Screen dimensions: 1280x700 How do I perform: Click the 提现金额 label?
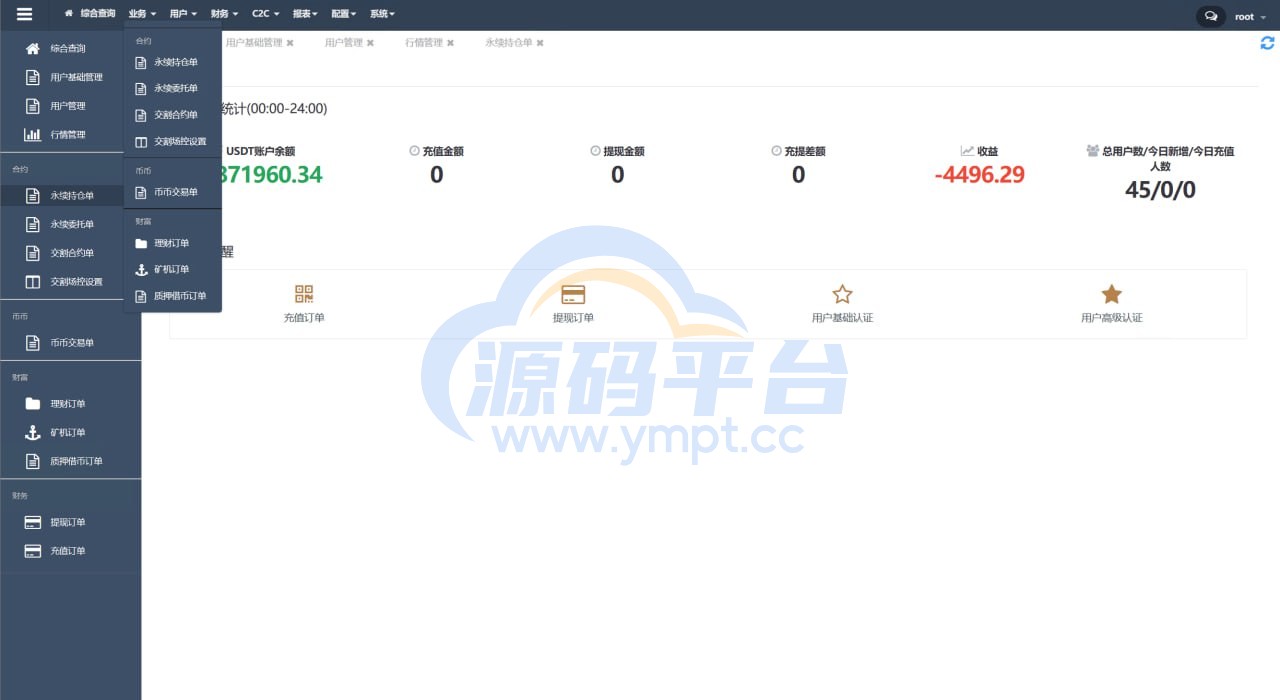coord(617,151)
